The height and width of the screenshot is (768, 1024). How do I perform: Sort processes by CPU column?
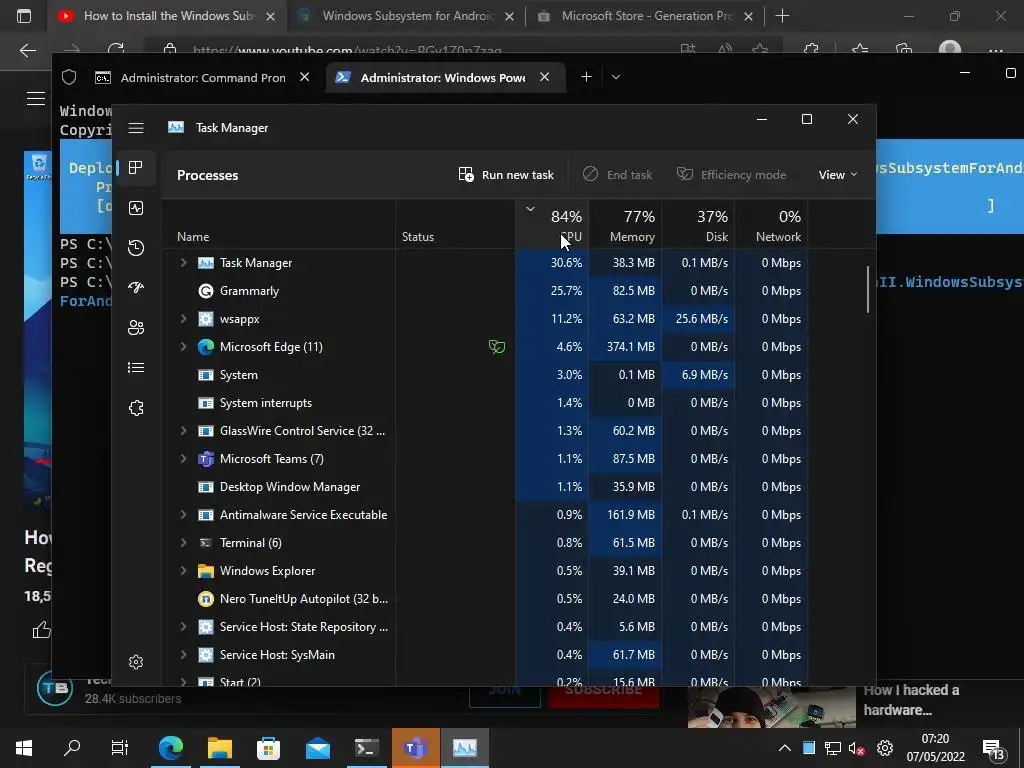point(552,225)
